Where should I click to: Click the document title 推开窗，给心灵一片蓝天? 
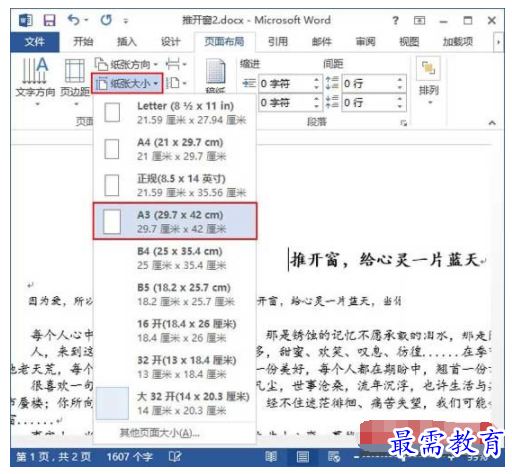(x=385, y=260)
